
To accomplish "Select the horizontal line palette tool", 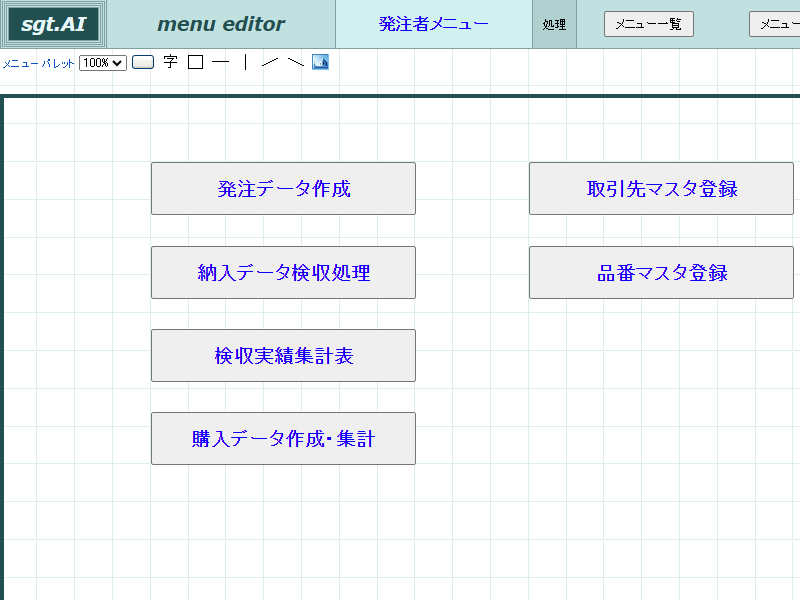I will [220, 62].
